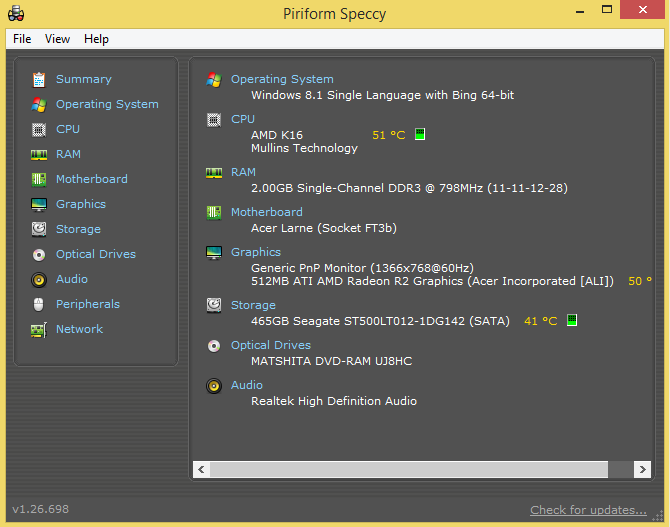Viewport: 670px width, 527px height.
Task: Click the graphics temperature 50 ° value
Action: click(640, 281)
